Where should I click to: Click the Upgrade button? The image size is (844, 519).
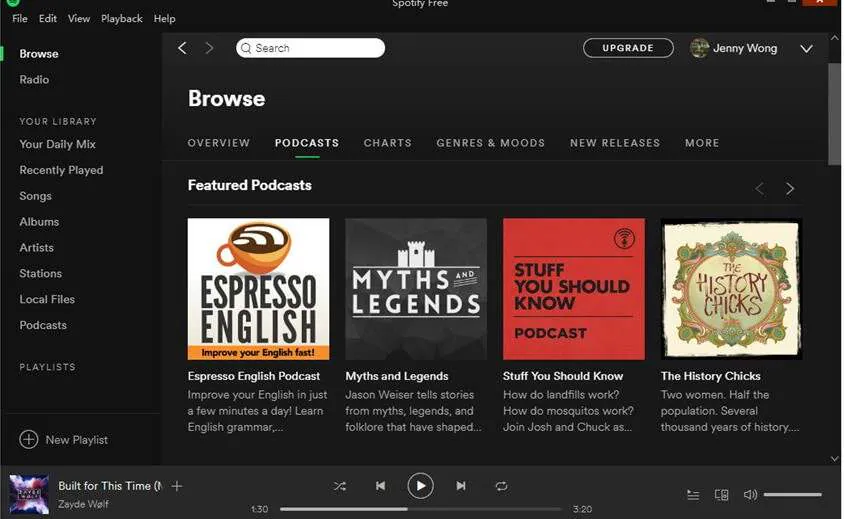click(x=628, y=48)
